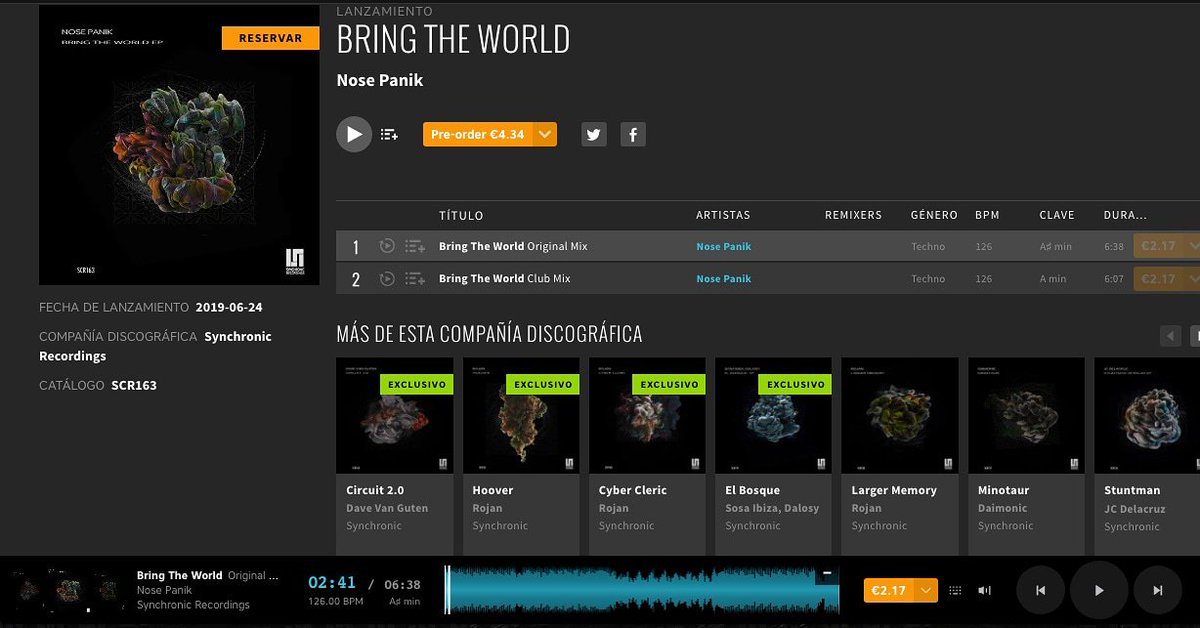Click Dave Van Guten artist name
Screen dimensions: 1200x628
tap(387, 508)
